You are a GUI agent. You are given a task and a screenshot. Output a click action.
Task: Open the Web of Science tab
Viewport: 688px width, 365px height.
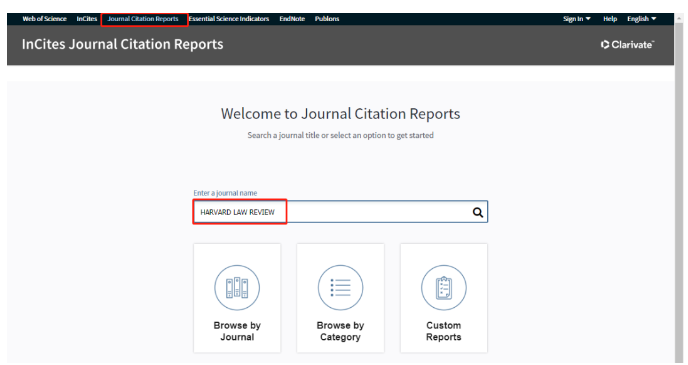[44, 19]
